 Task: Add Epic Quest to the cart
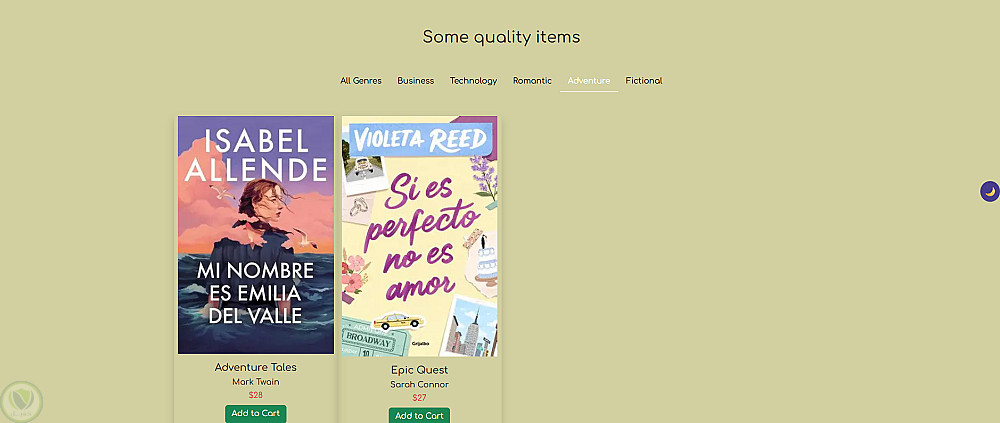pos(419,415)
